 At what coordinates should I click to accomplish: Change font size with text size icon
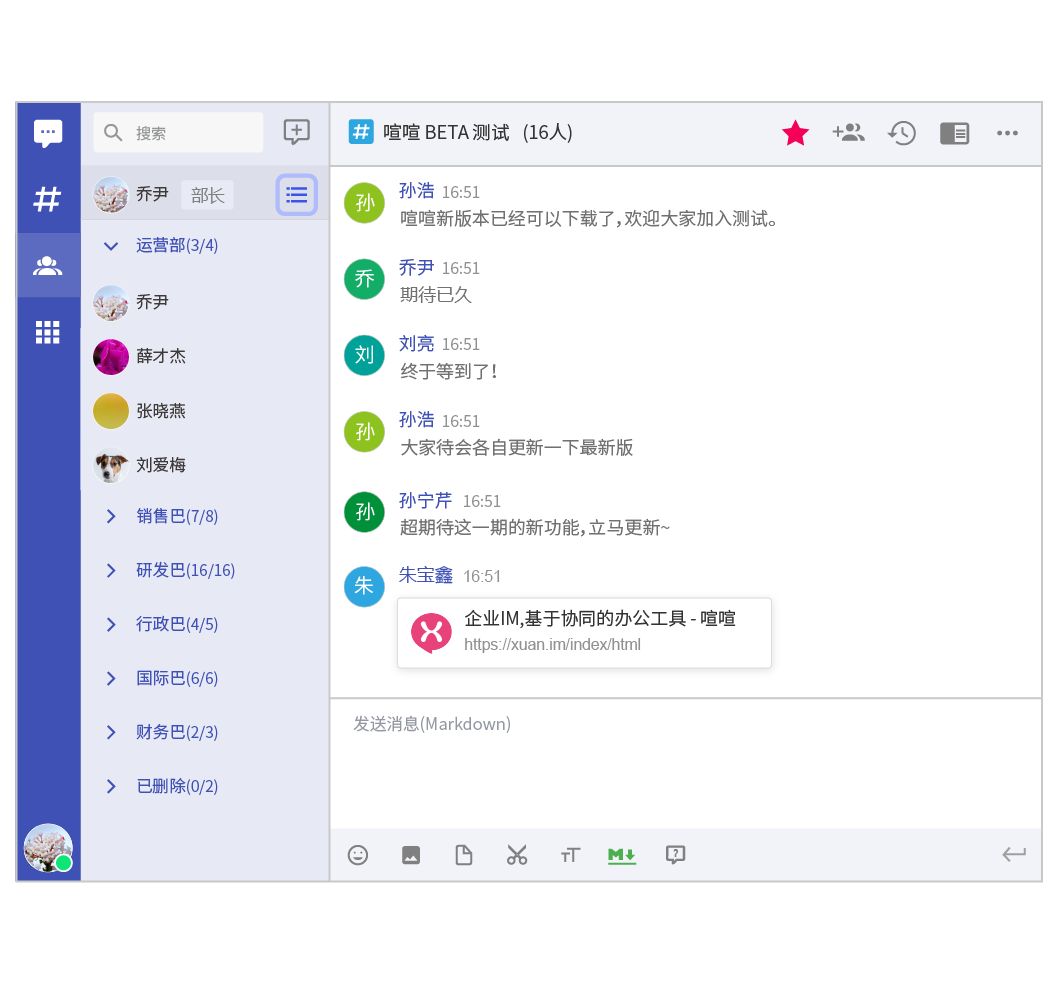[570, 855]
